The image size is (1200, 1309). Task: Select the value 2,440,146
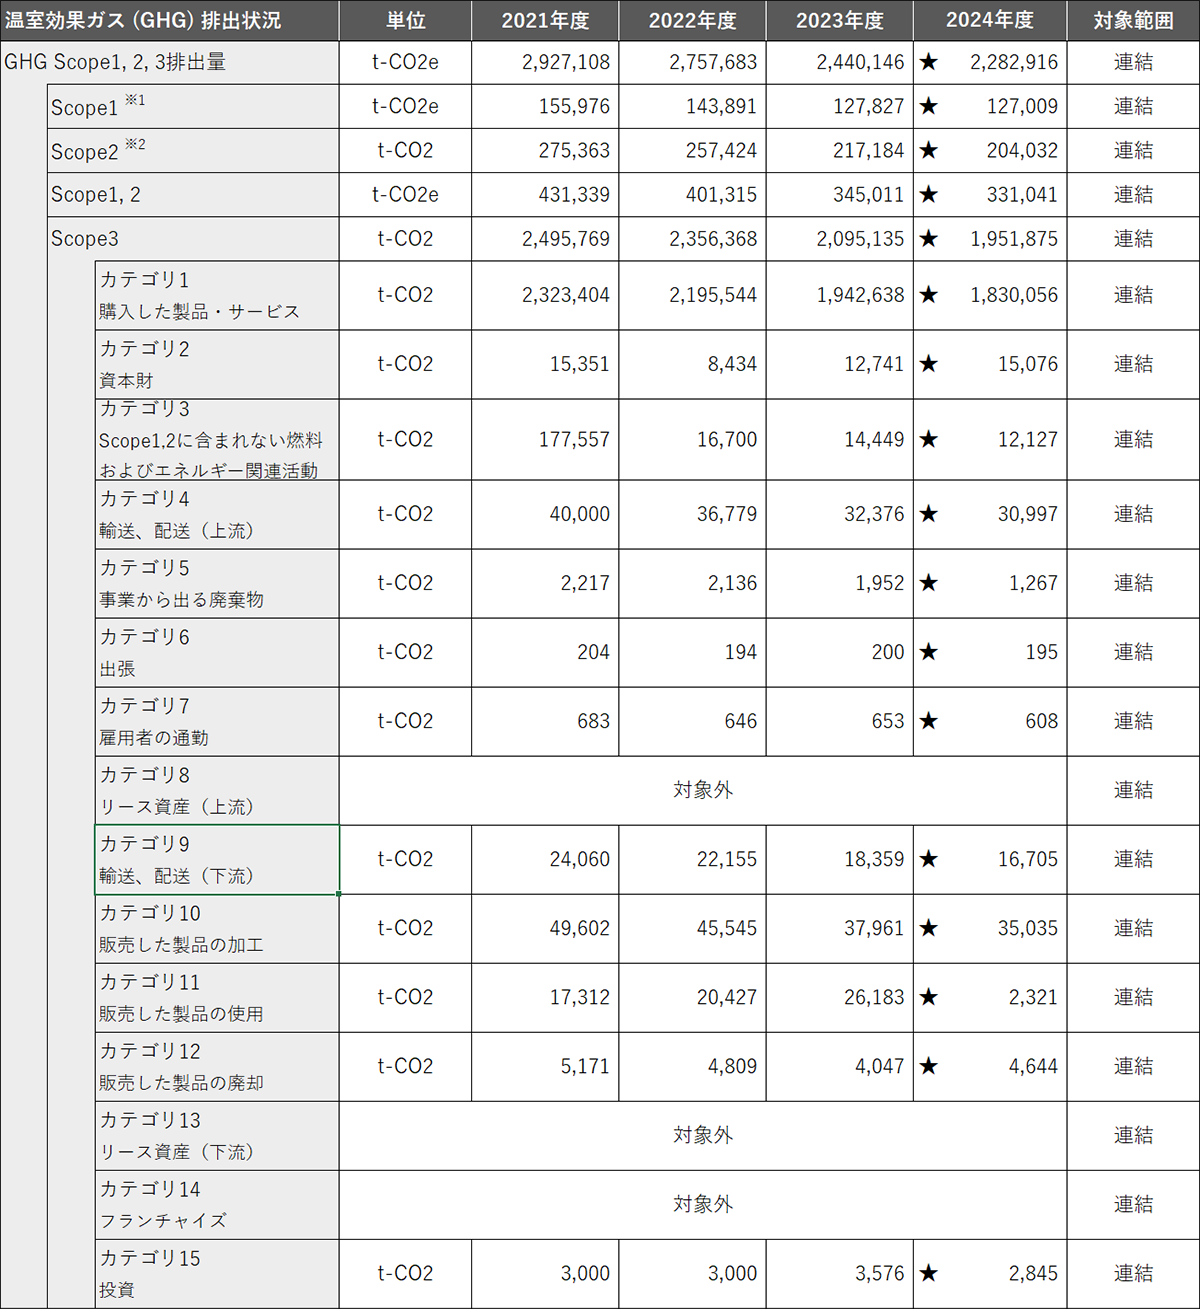860,62
